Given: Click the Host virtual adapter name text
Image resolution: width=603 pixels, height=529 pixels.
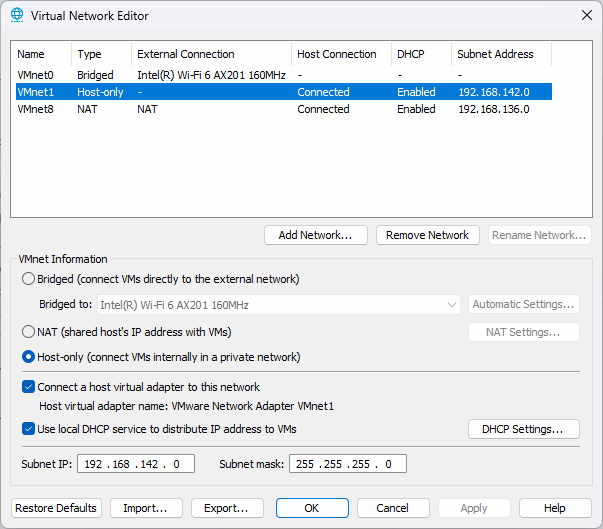Looking at the screenshot, I should [x=187, y=406].
